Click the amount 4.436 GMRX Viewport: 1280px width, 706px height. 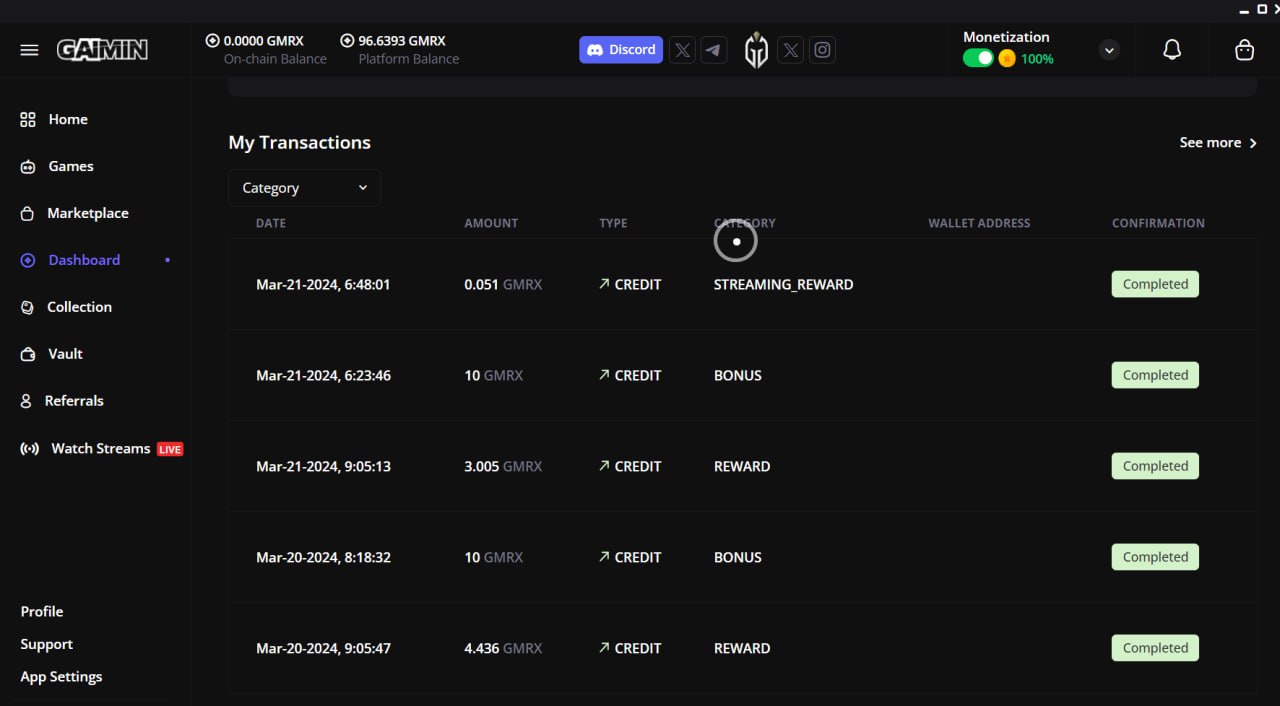[x=503, y=649]
